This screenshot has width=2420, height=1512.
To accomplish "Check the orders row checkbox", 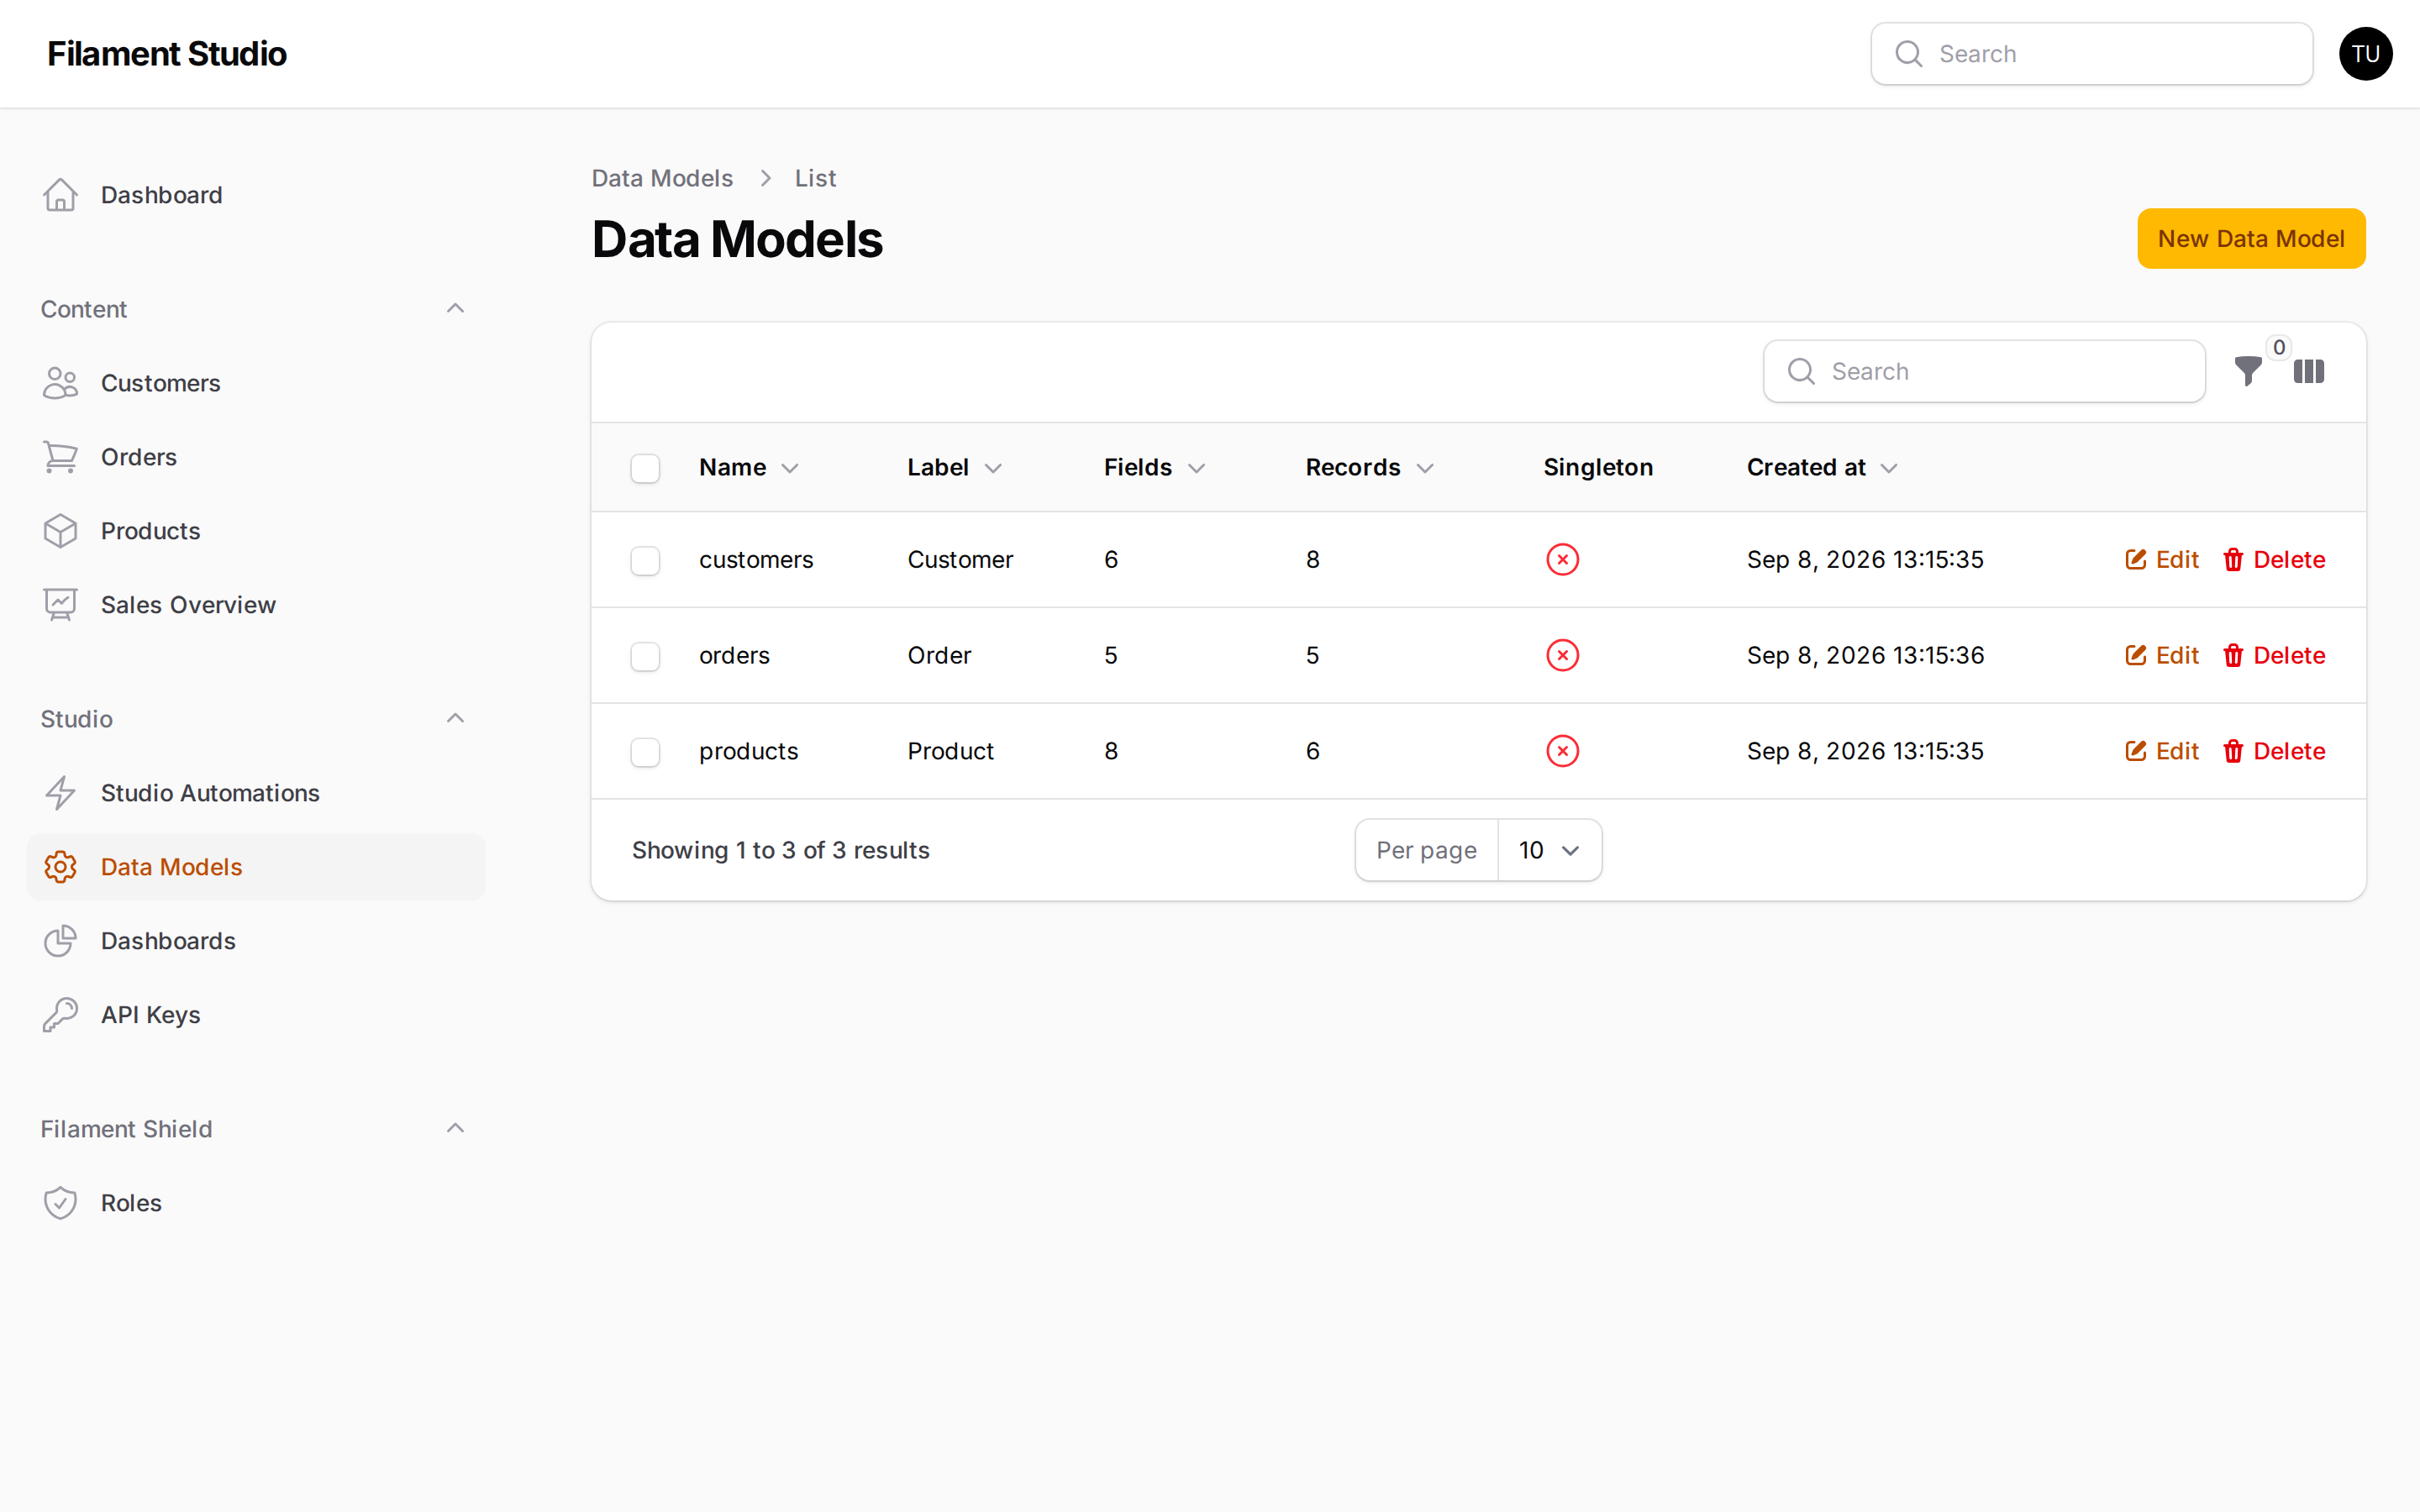I will point(645,656).
